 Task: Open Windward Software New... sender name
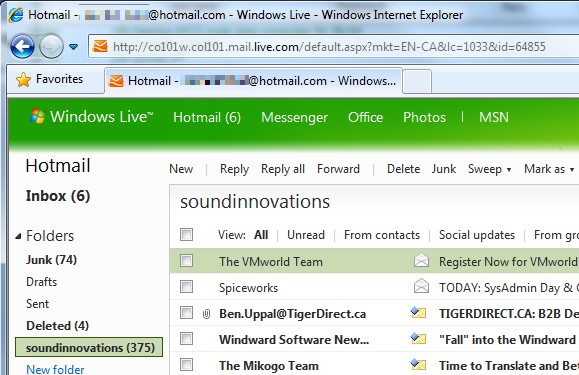point(294,340)
